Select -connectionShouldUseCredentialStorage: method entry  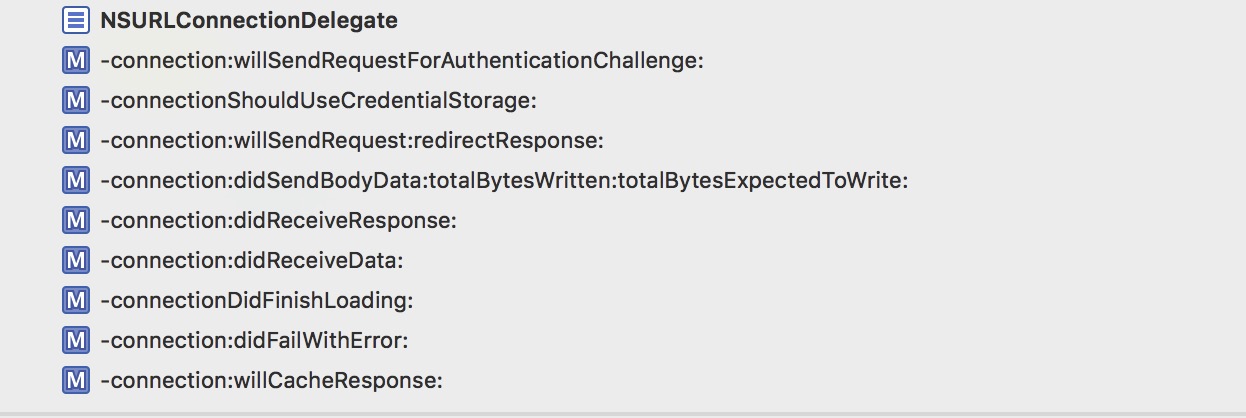318,100
